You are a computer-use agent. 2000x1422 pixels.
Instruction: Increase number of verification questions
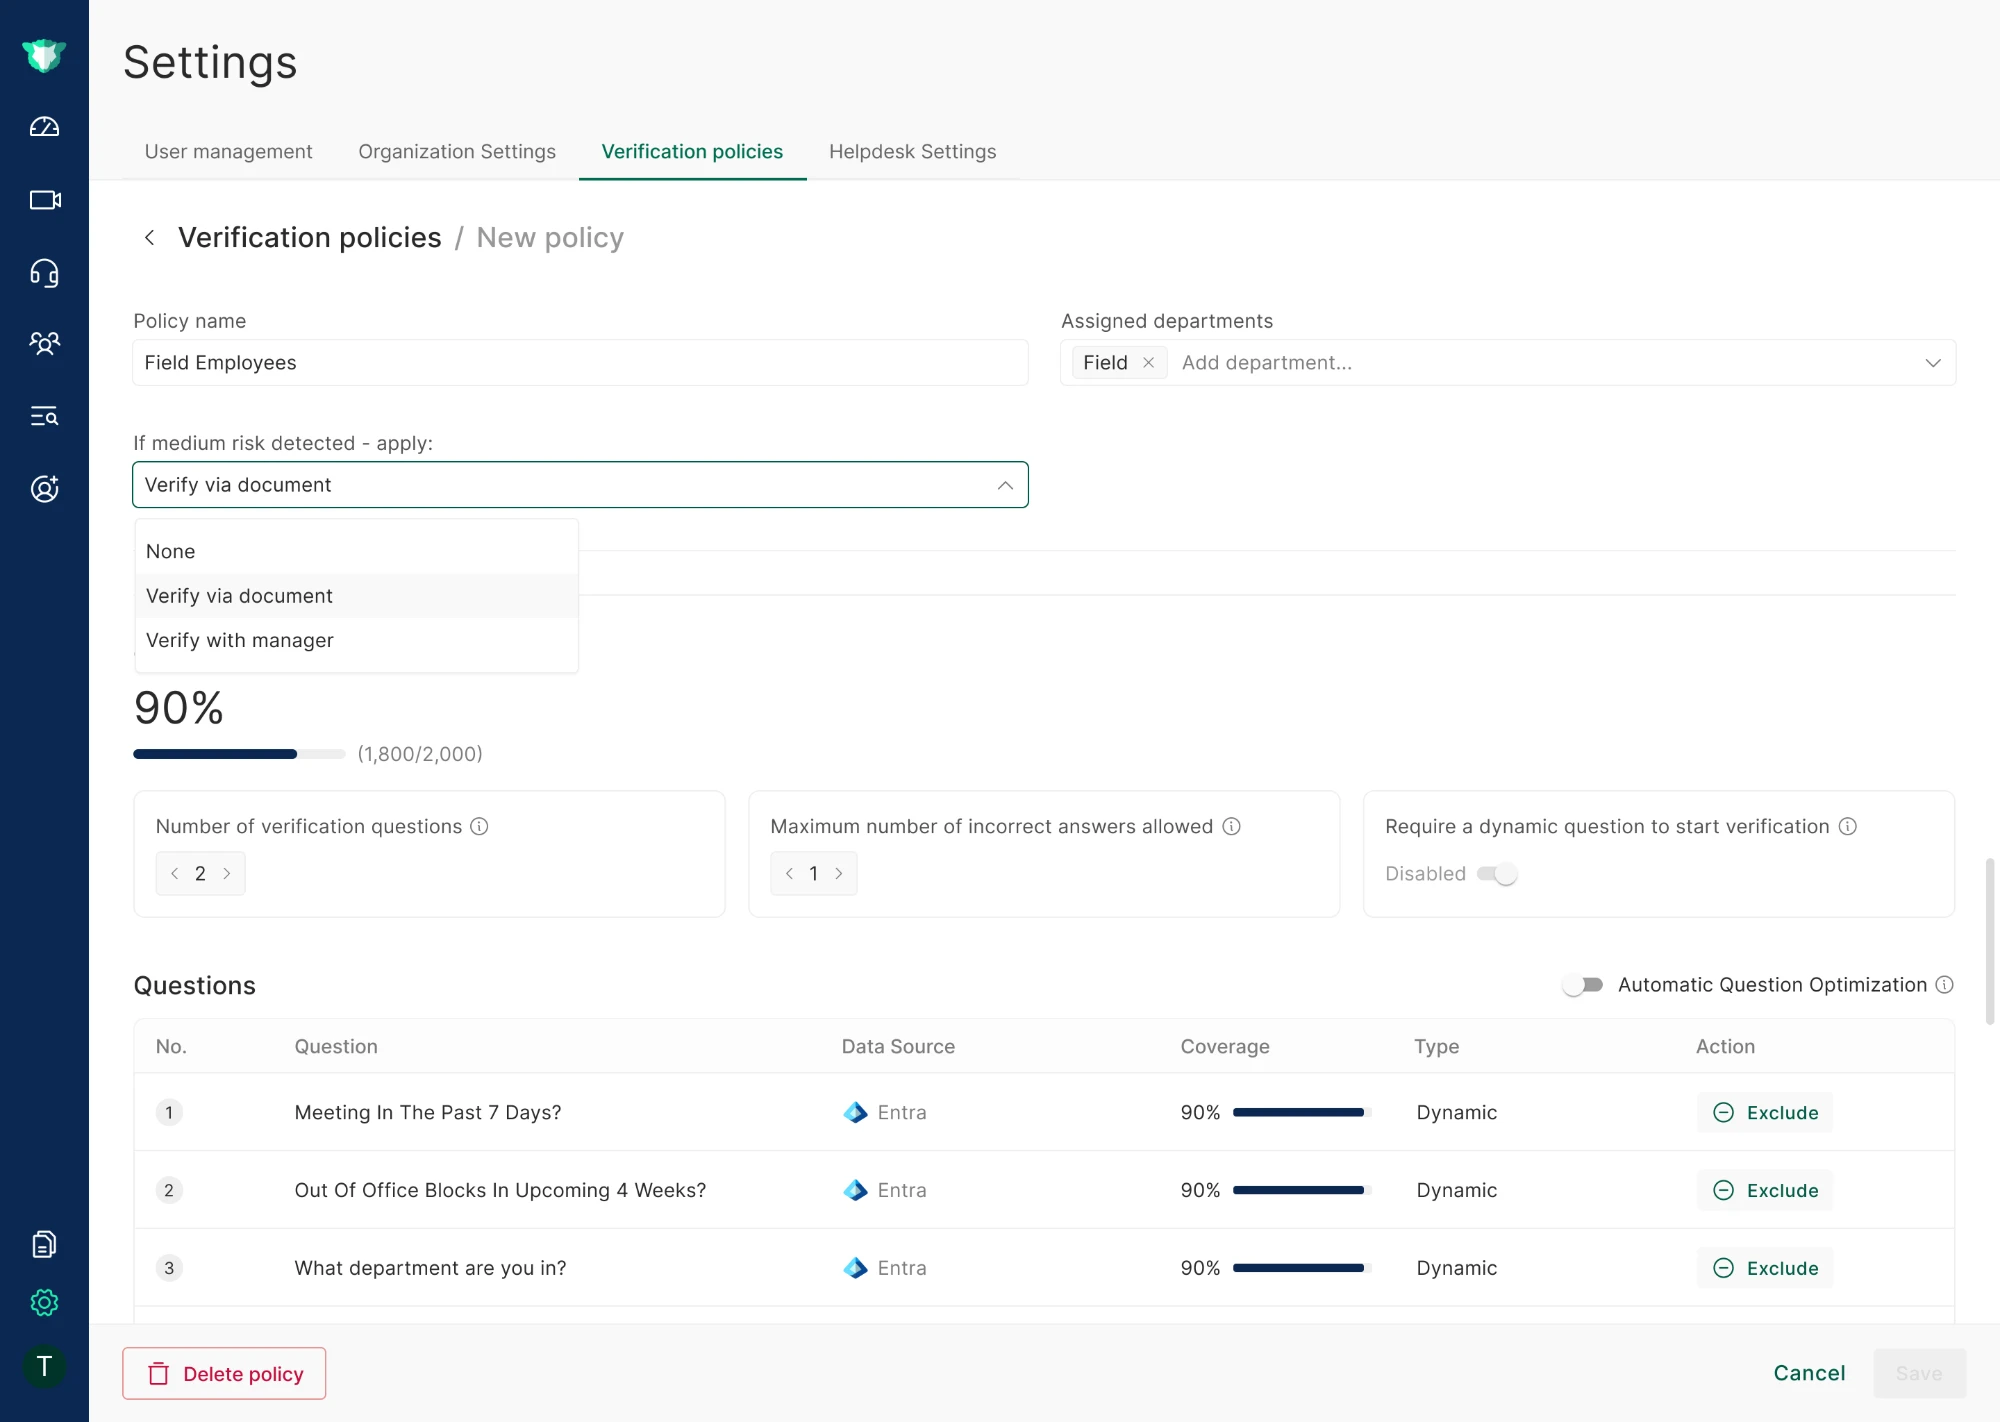click(226, 874)
